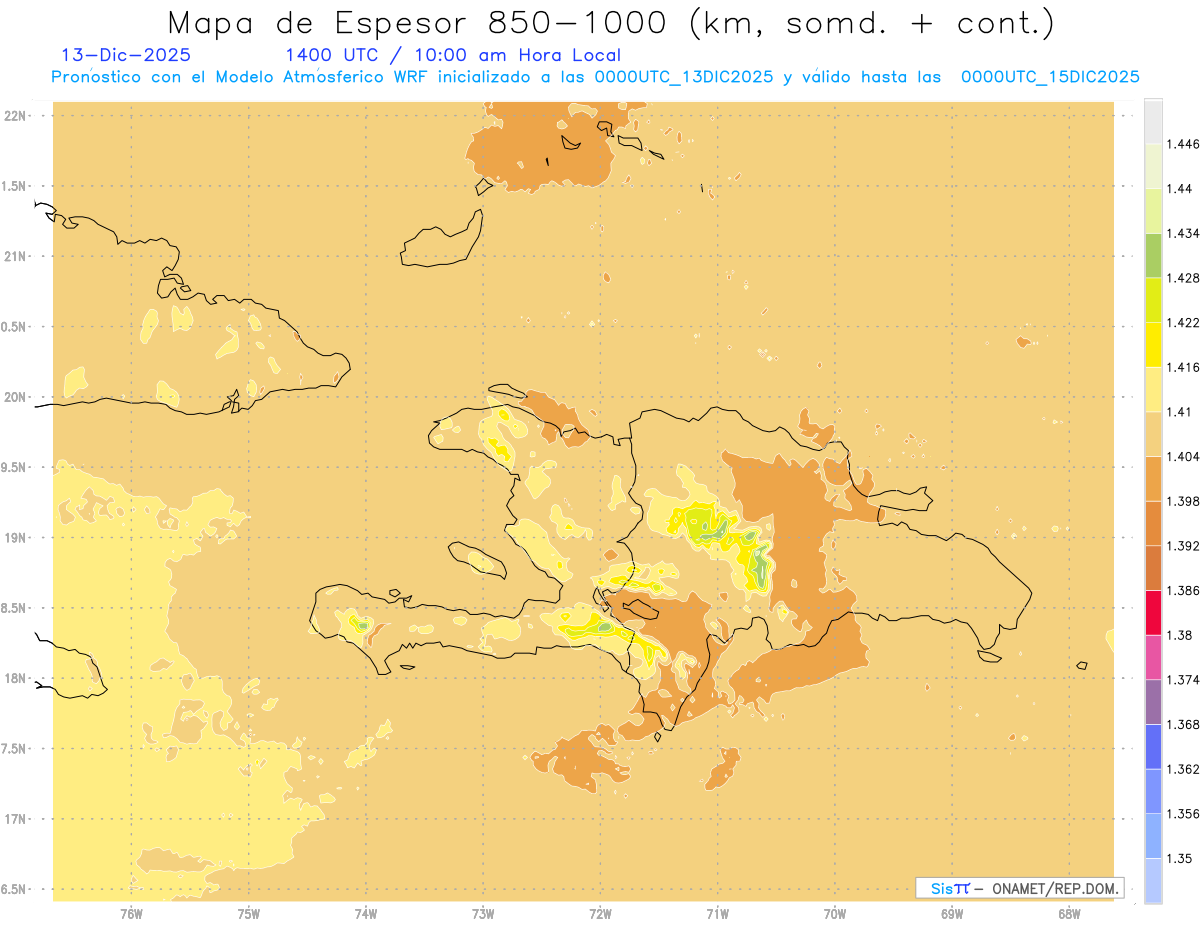Screen dimensions: 1200x927
Task: Click the legend value '1.35'
Action: point(1180,858)
